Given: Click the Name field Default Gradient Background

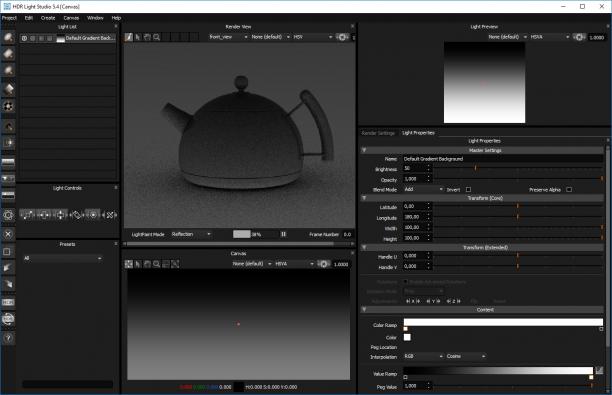Looking at the screenshot, I should pos(503,159).
